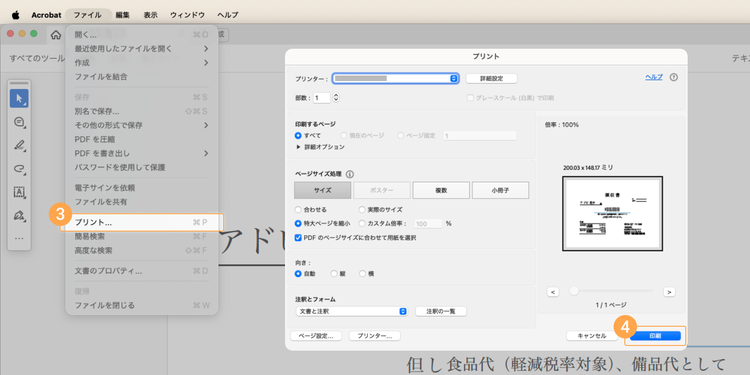Click the ページ設定... button

(316, 336)
